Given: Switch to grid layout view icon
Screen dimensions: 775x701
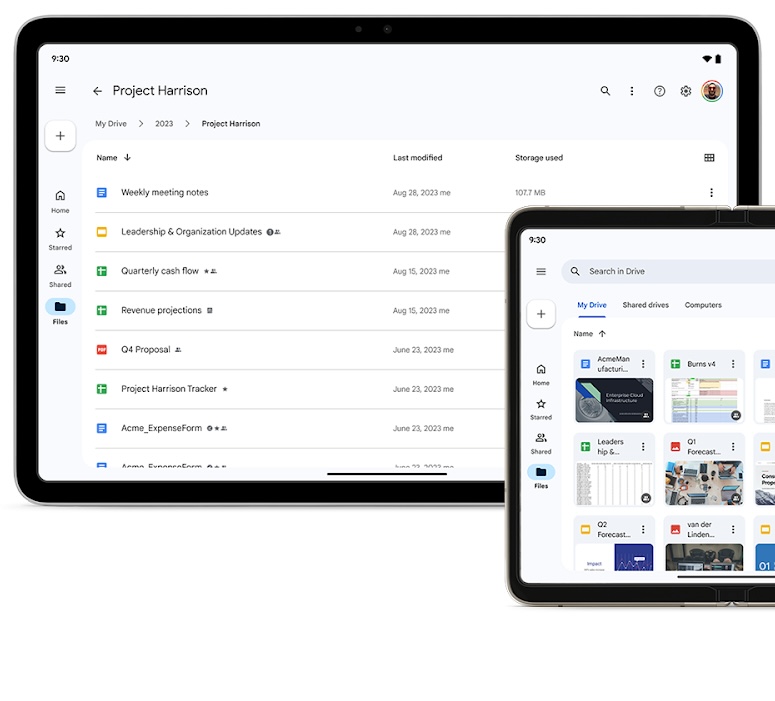Looking at the screenshot, I should click(x=709, y=158).
